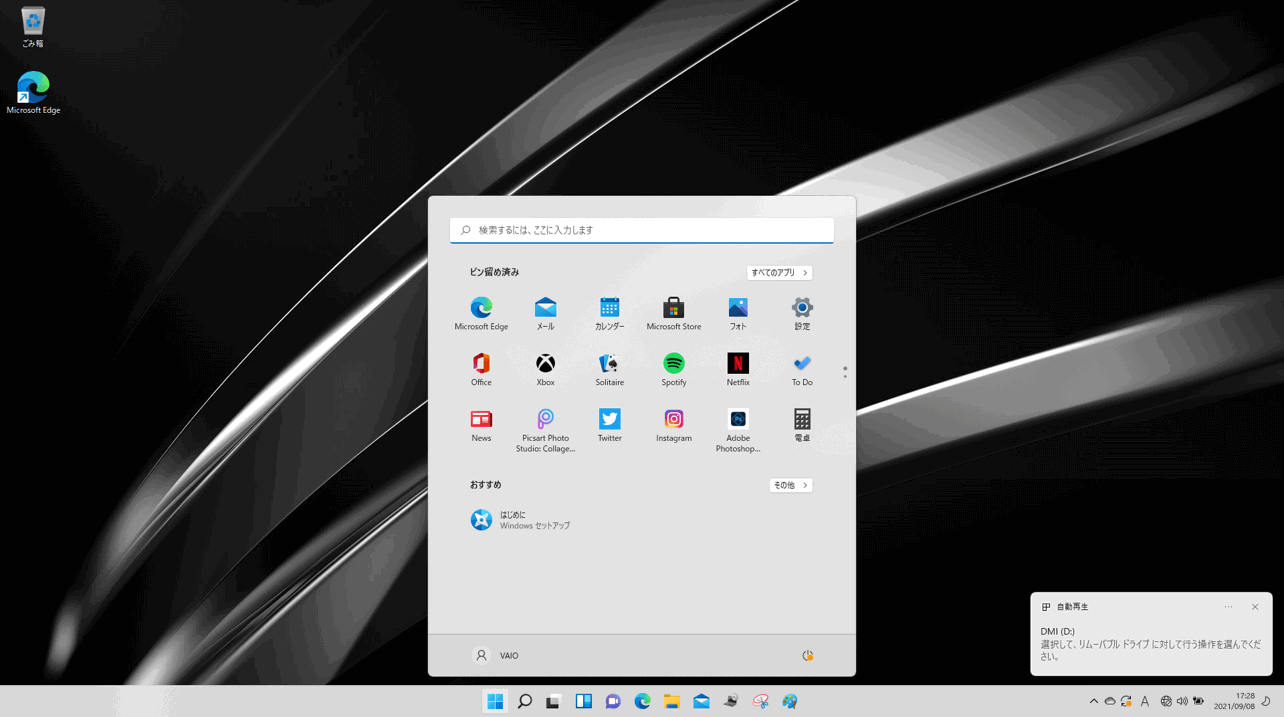Open notification center moon icon

(1266, 701)
